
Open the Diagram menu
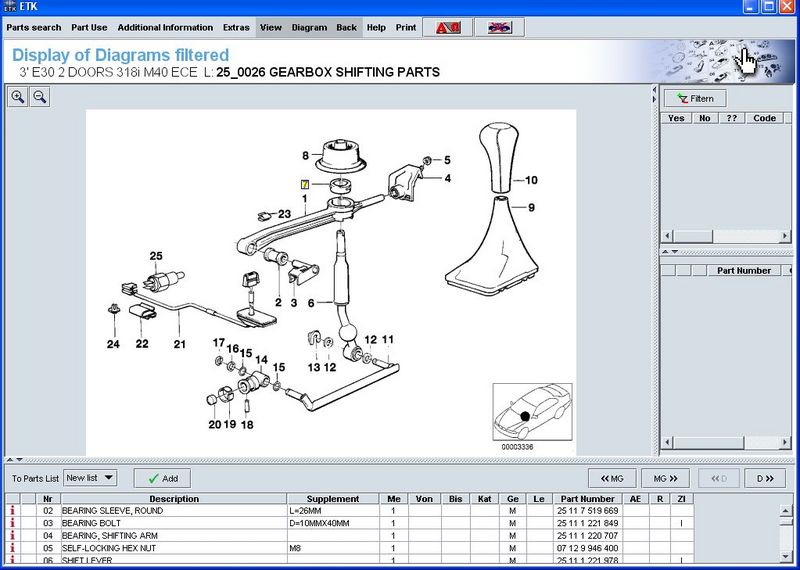point(309,28)
